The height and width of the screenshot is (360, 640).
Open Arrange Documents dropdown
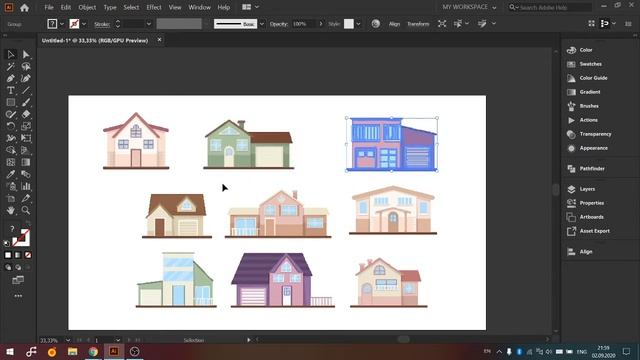coord(251,7)
